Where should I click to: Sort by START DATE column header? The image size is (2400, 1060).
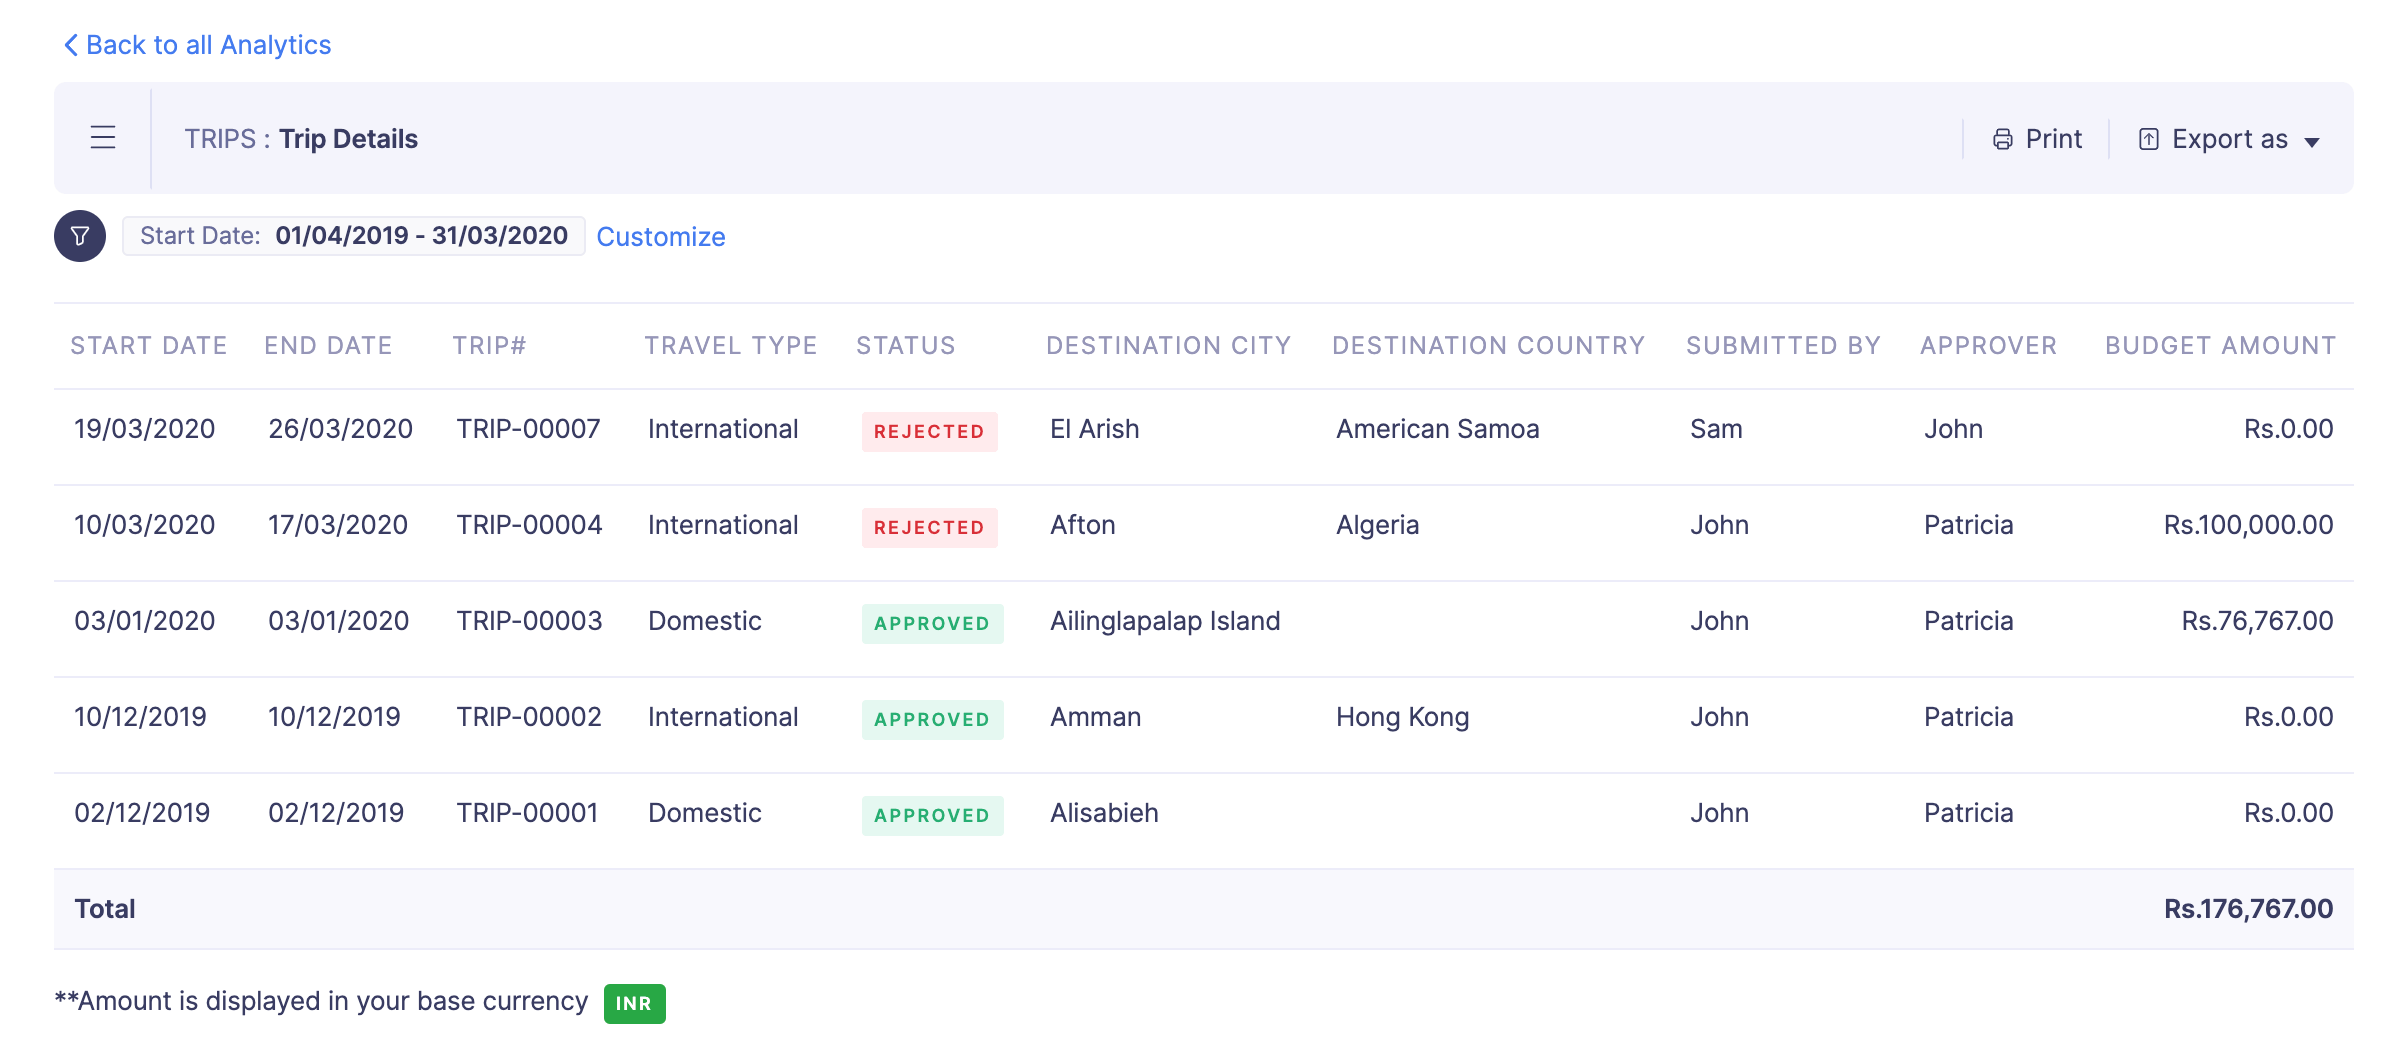pyautogui.click(x=149, y=346)
